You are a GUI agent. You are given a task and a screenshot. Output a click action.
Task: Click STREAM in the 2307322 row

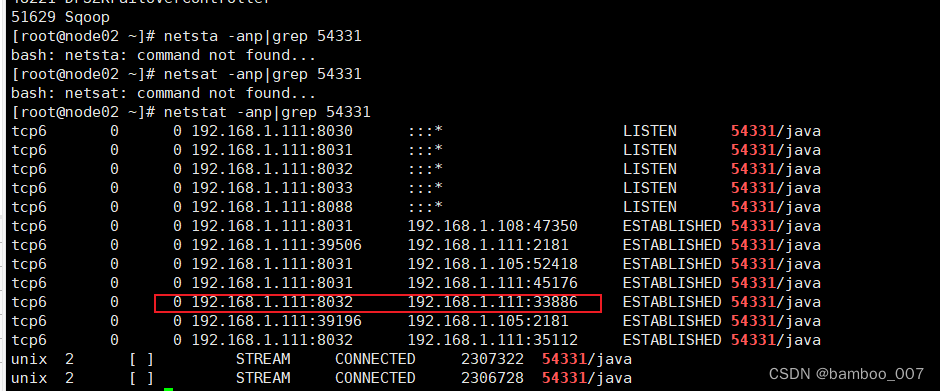(x=263, y=359)
